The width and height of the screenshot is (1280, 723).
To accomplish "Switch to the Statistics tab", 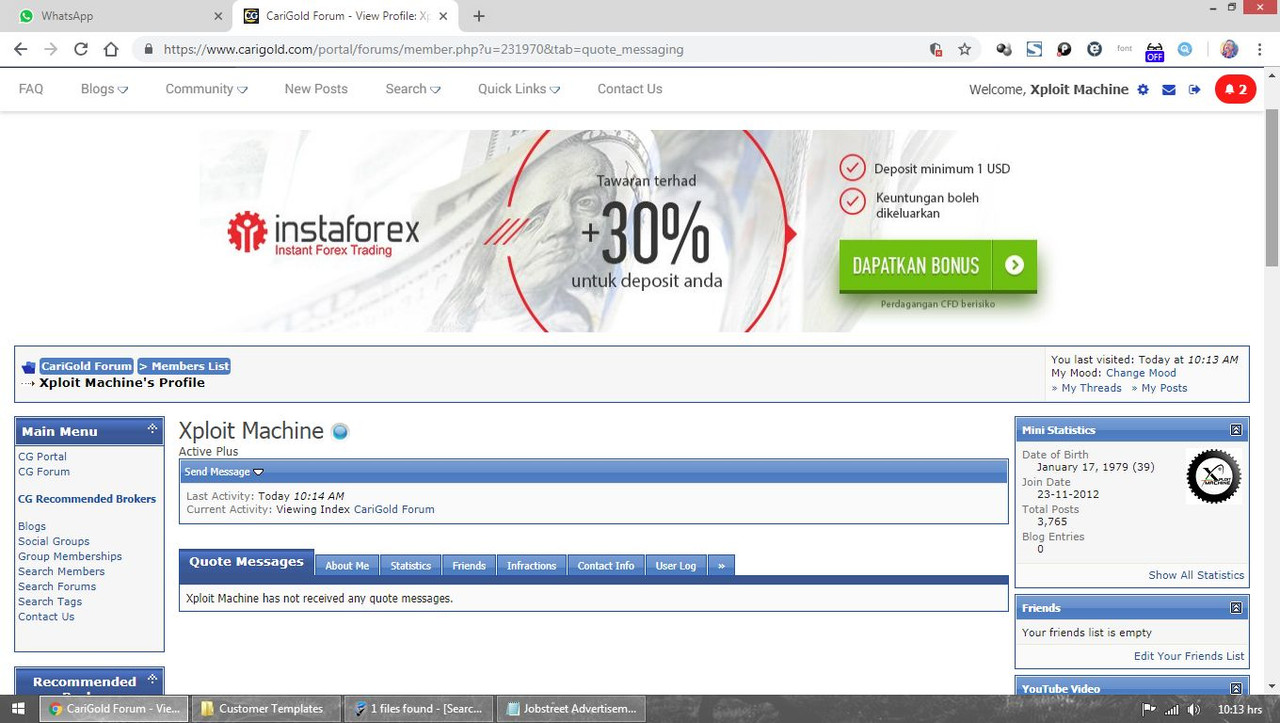I will [x=410, y=565].
